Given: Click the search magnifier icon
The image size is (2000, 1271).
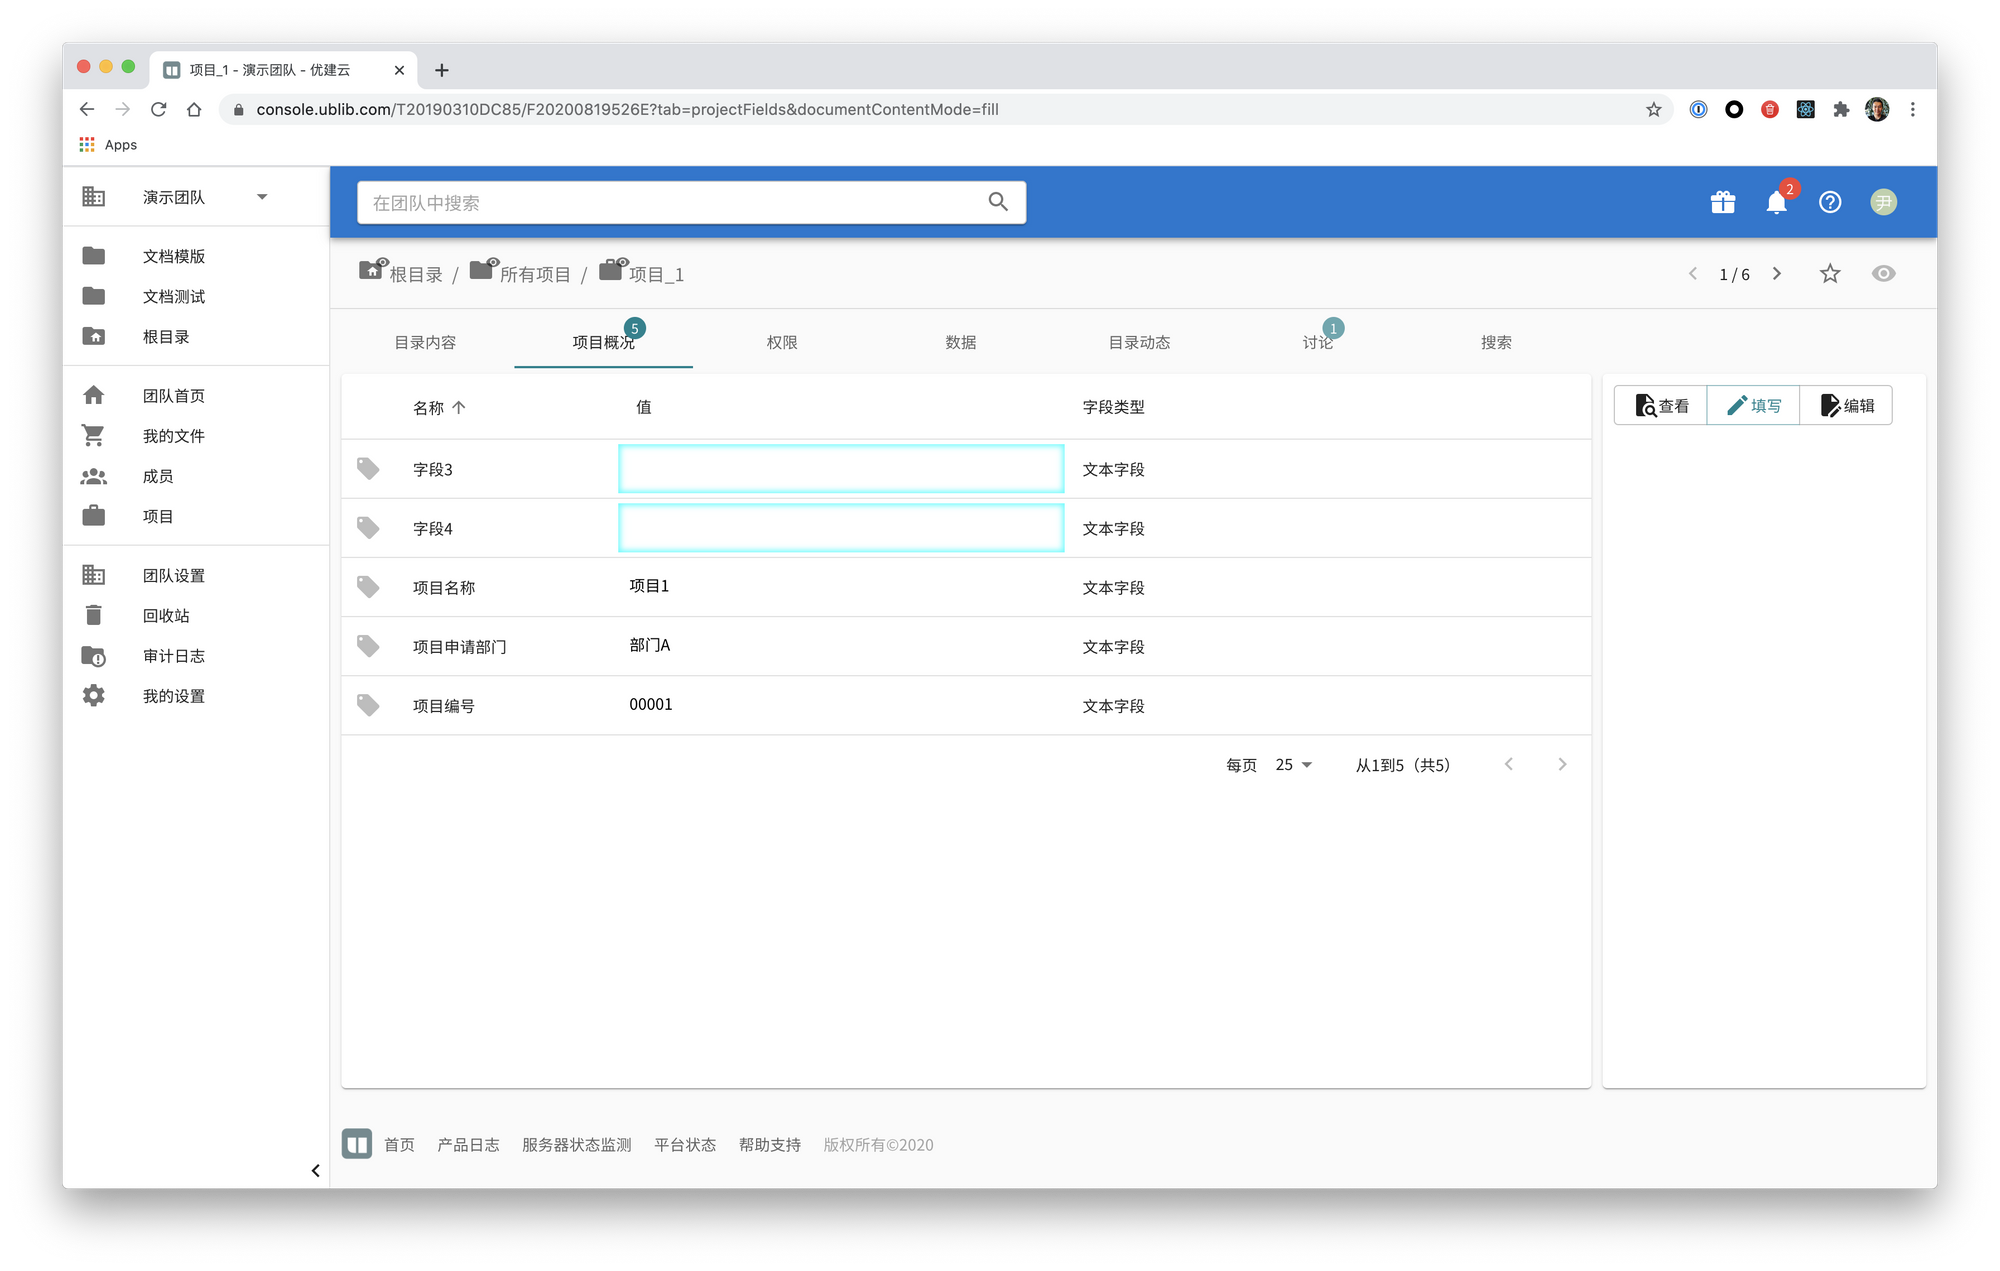Looking at the screenshot, I should (x=997, y=202).
